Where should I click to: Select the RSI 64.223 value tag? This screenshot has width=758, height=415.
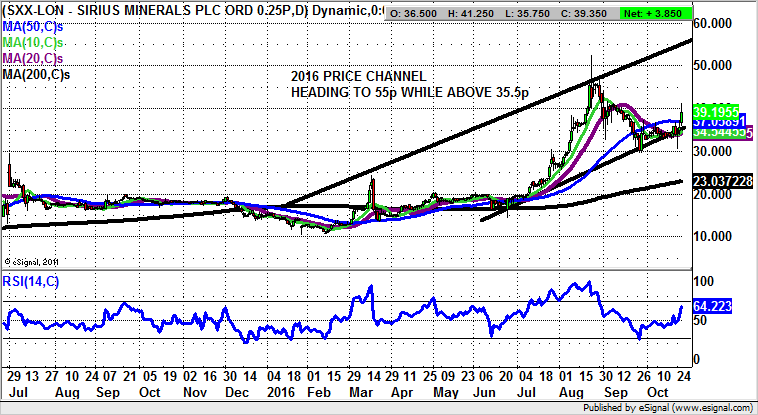(x=717, y=309)
